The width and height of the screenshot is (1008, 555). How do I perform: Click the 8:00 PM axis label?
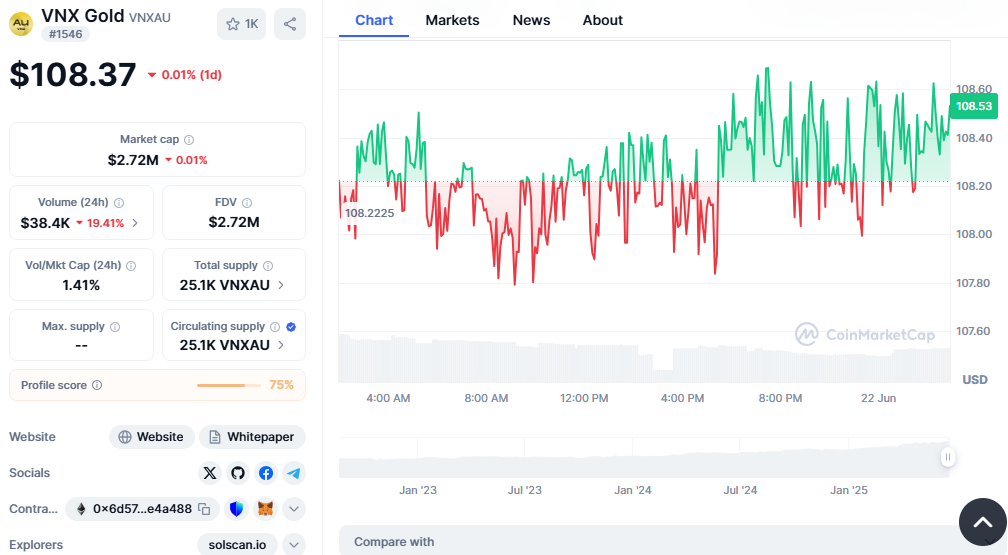point(780,399)
